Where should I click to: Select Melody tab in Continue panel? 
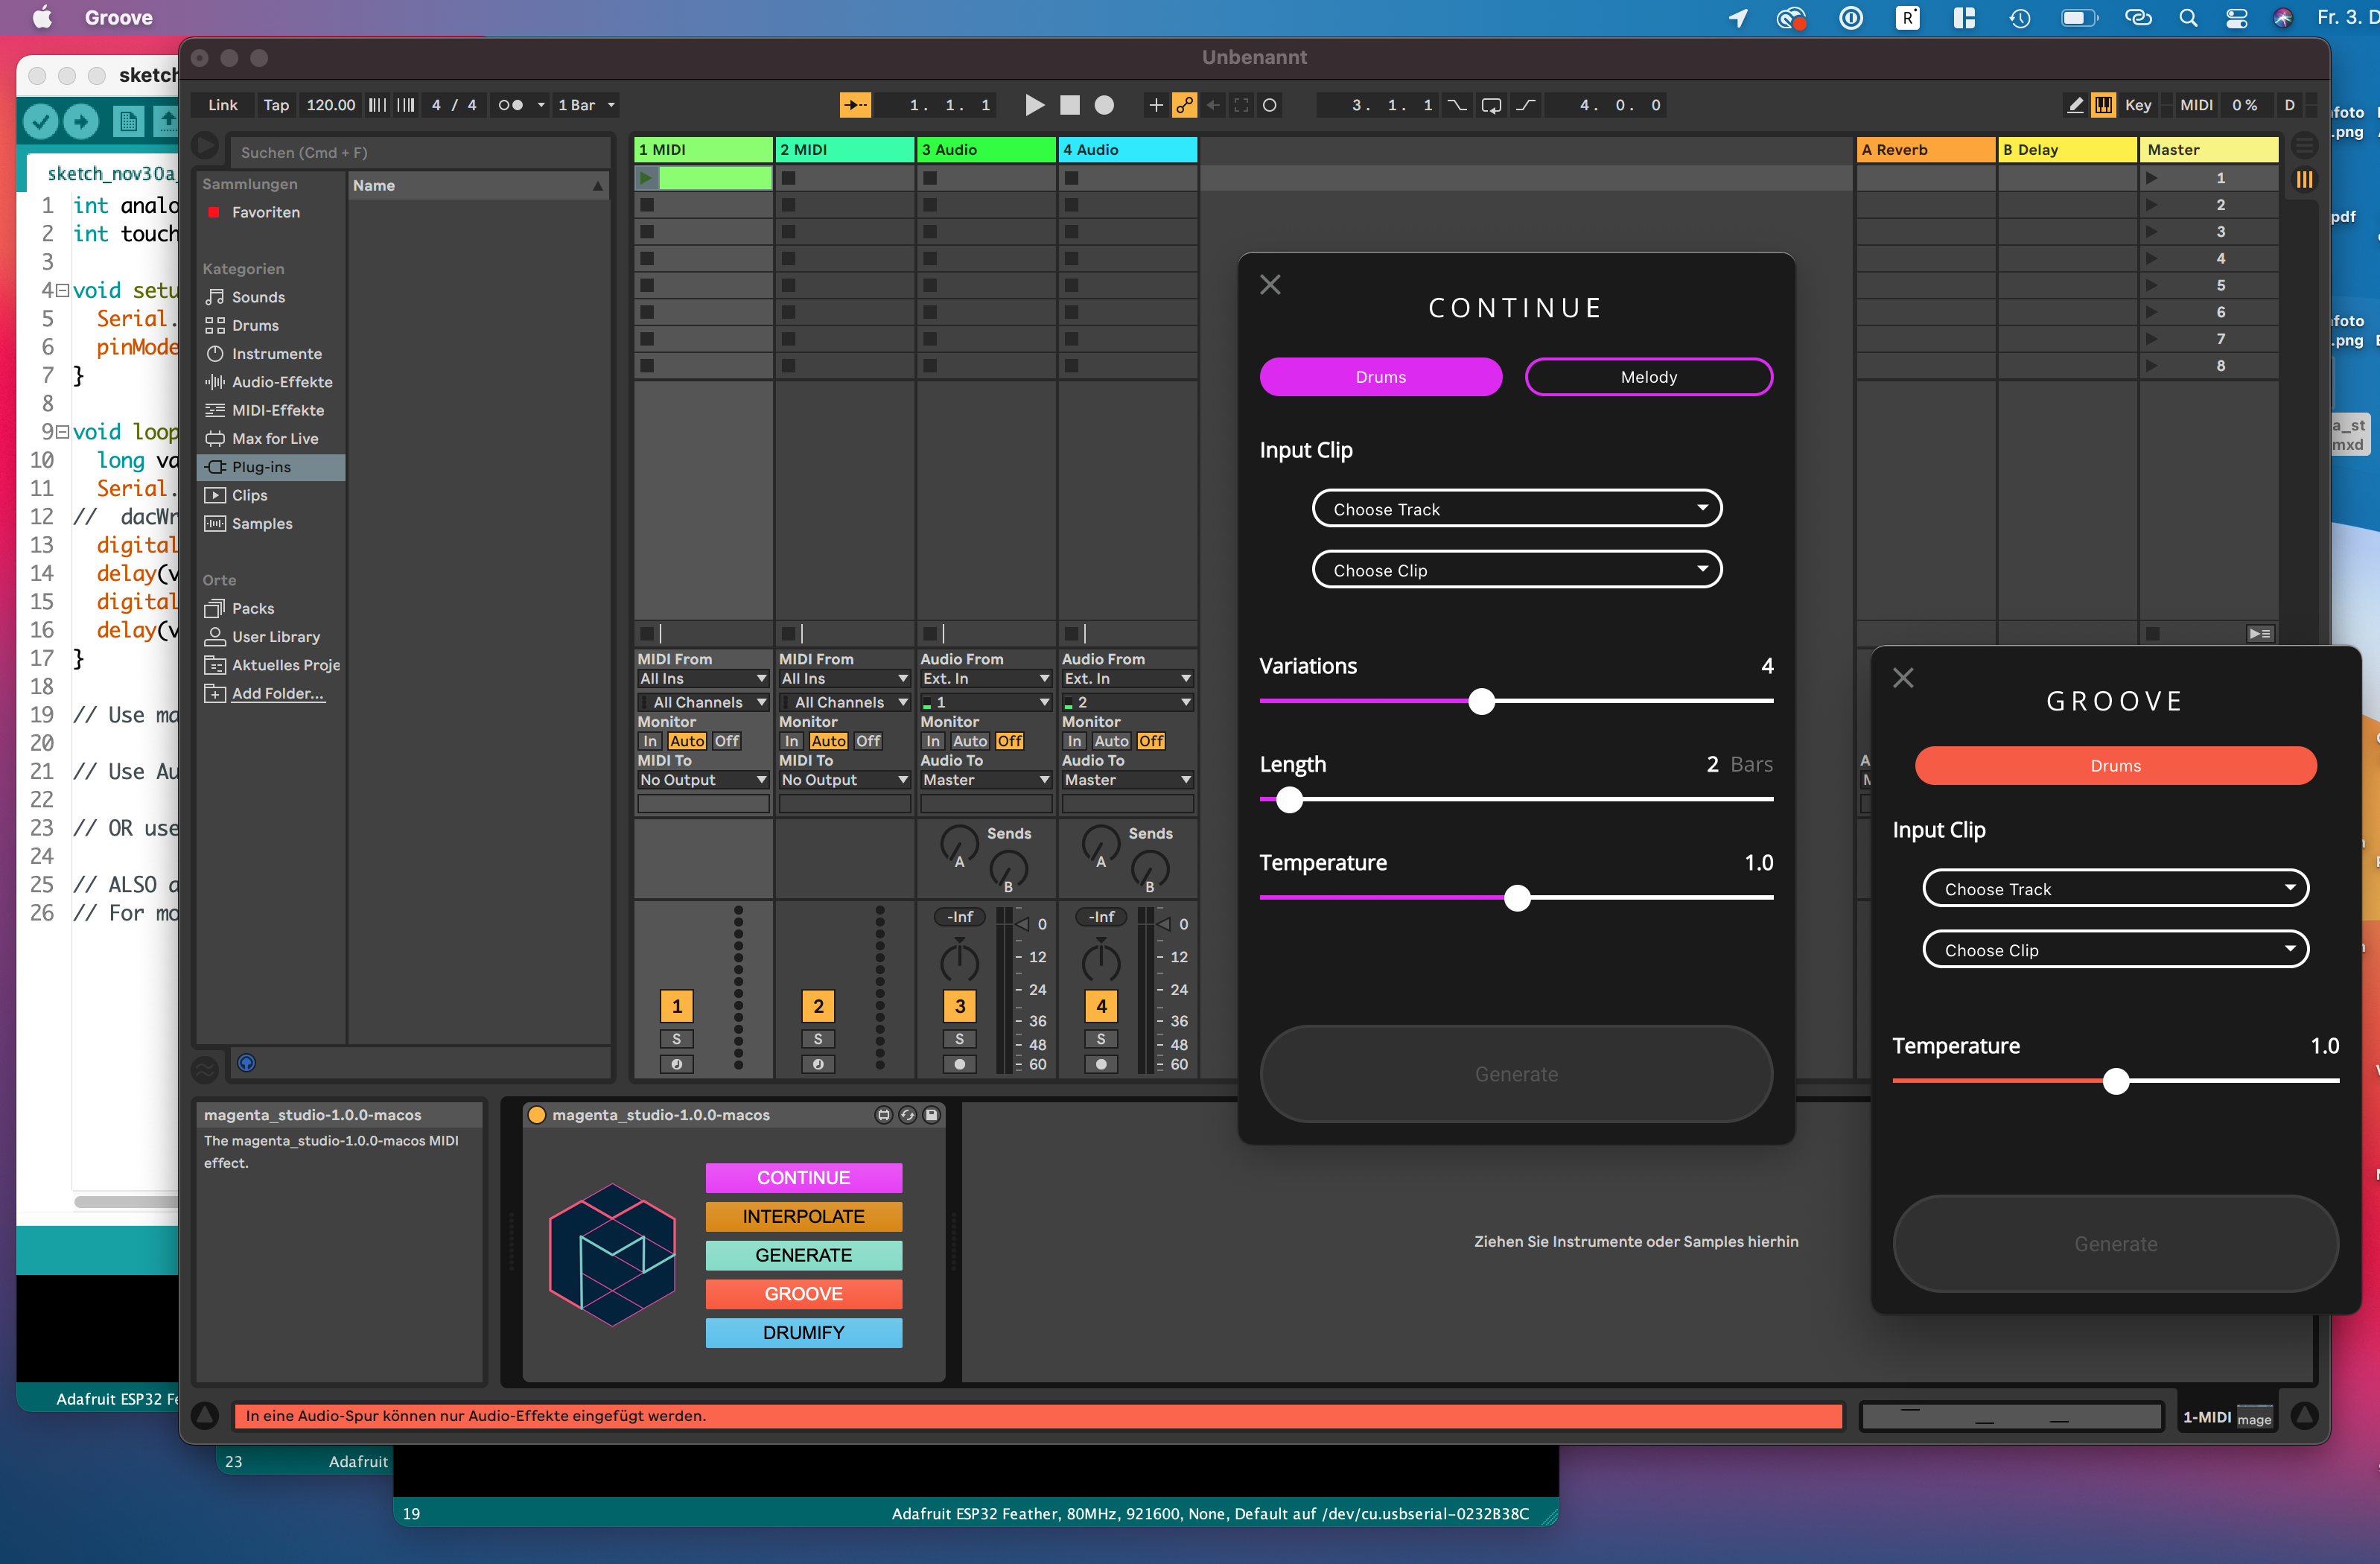(1648, 377)
